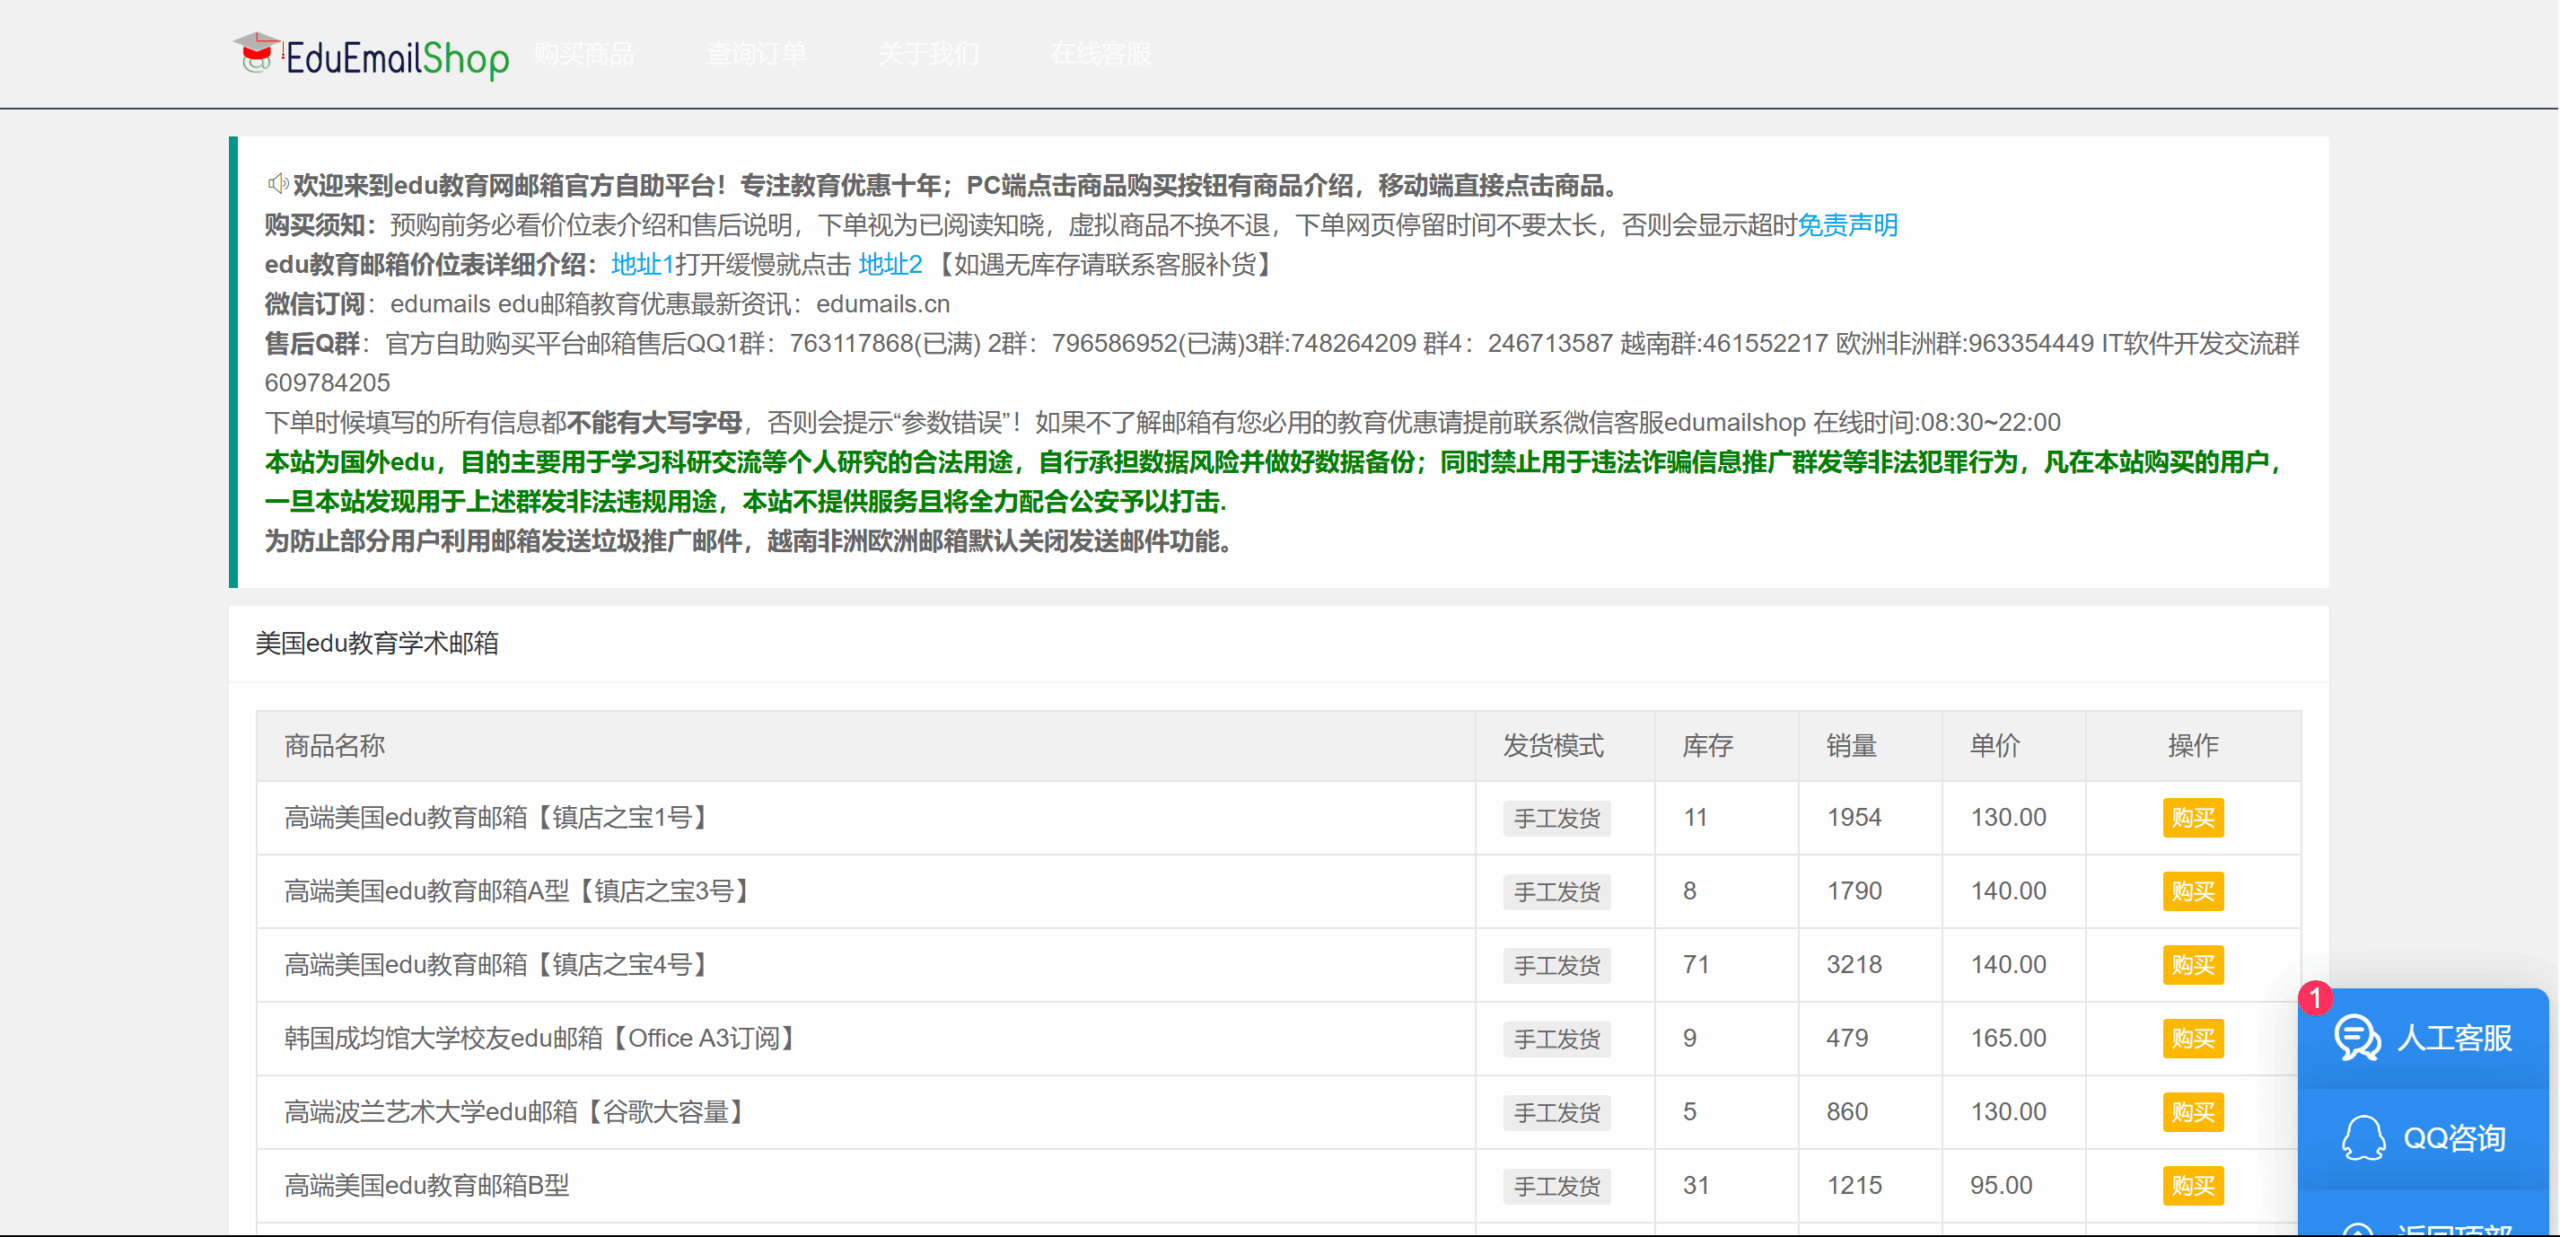Buy 波兰艺术大学 edu mailbox
2560x1237 pixels.
[x=2192, y=1112]
